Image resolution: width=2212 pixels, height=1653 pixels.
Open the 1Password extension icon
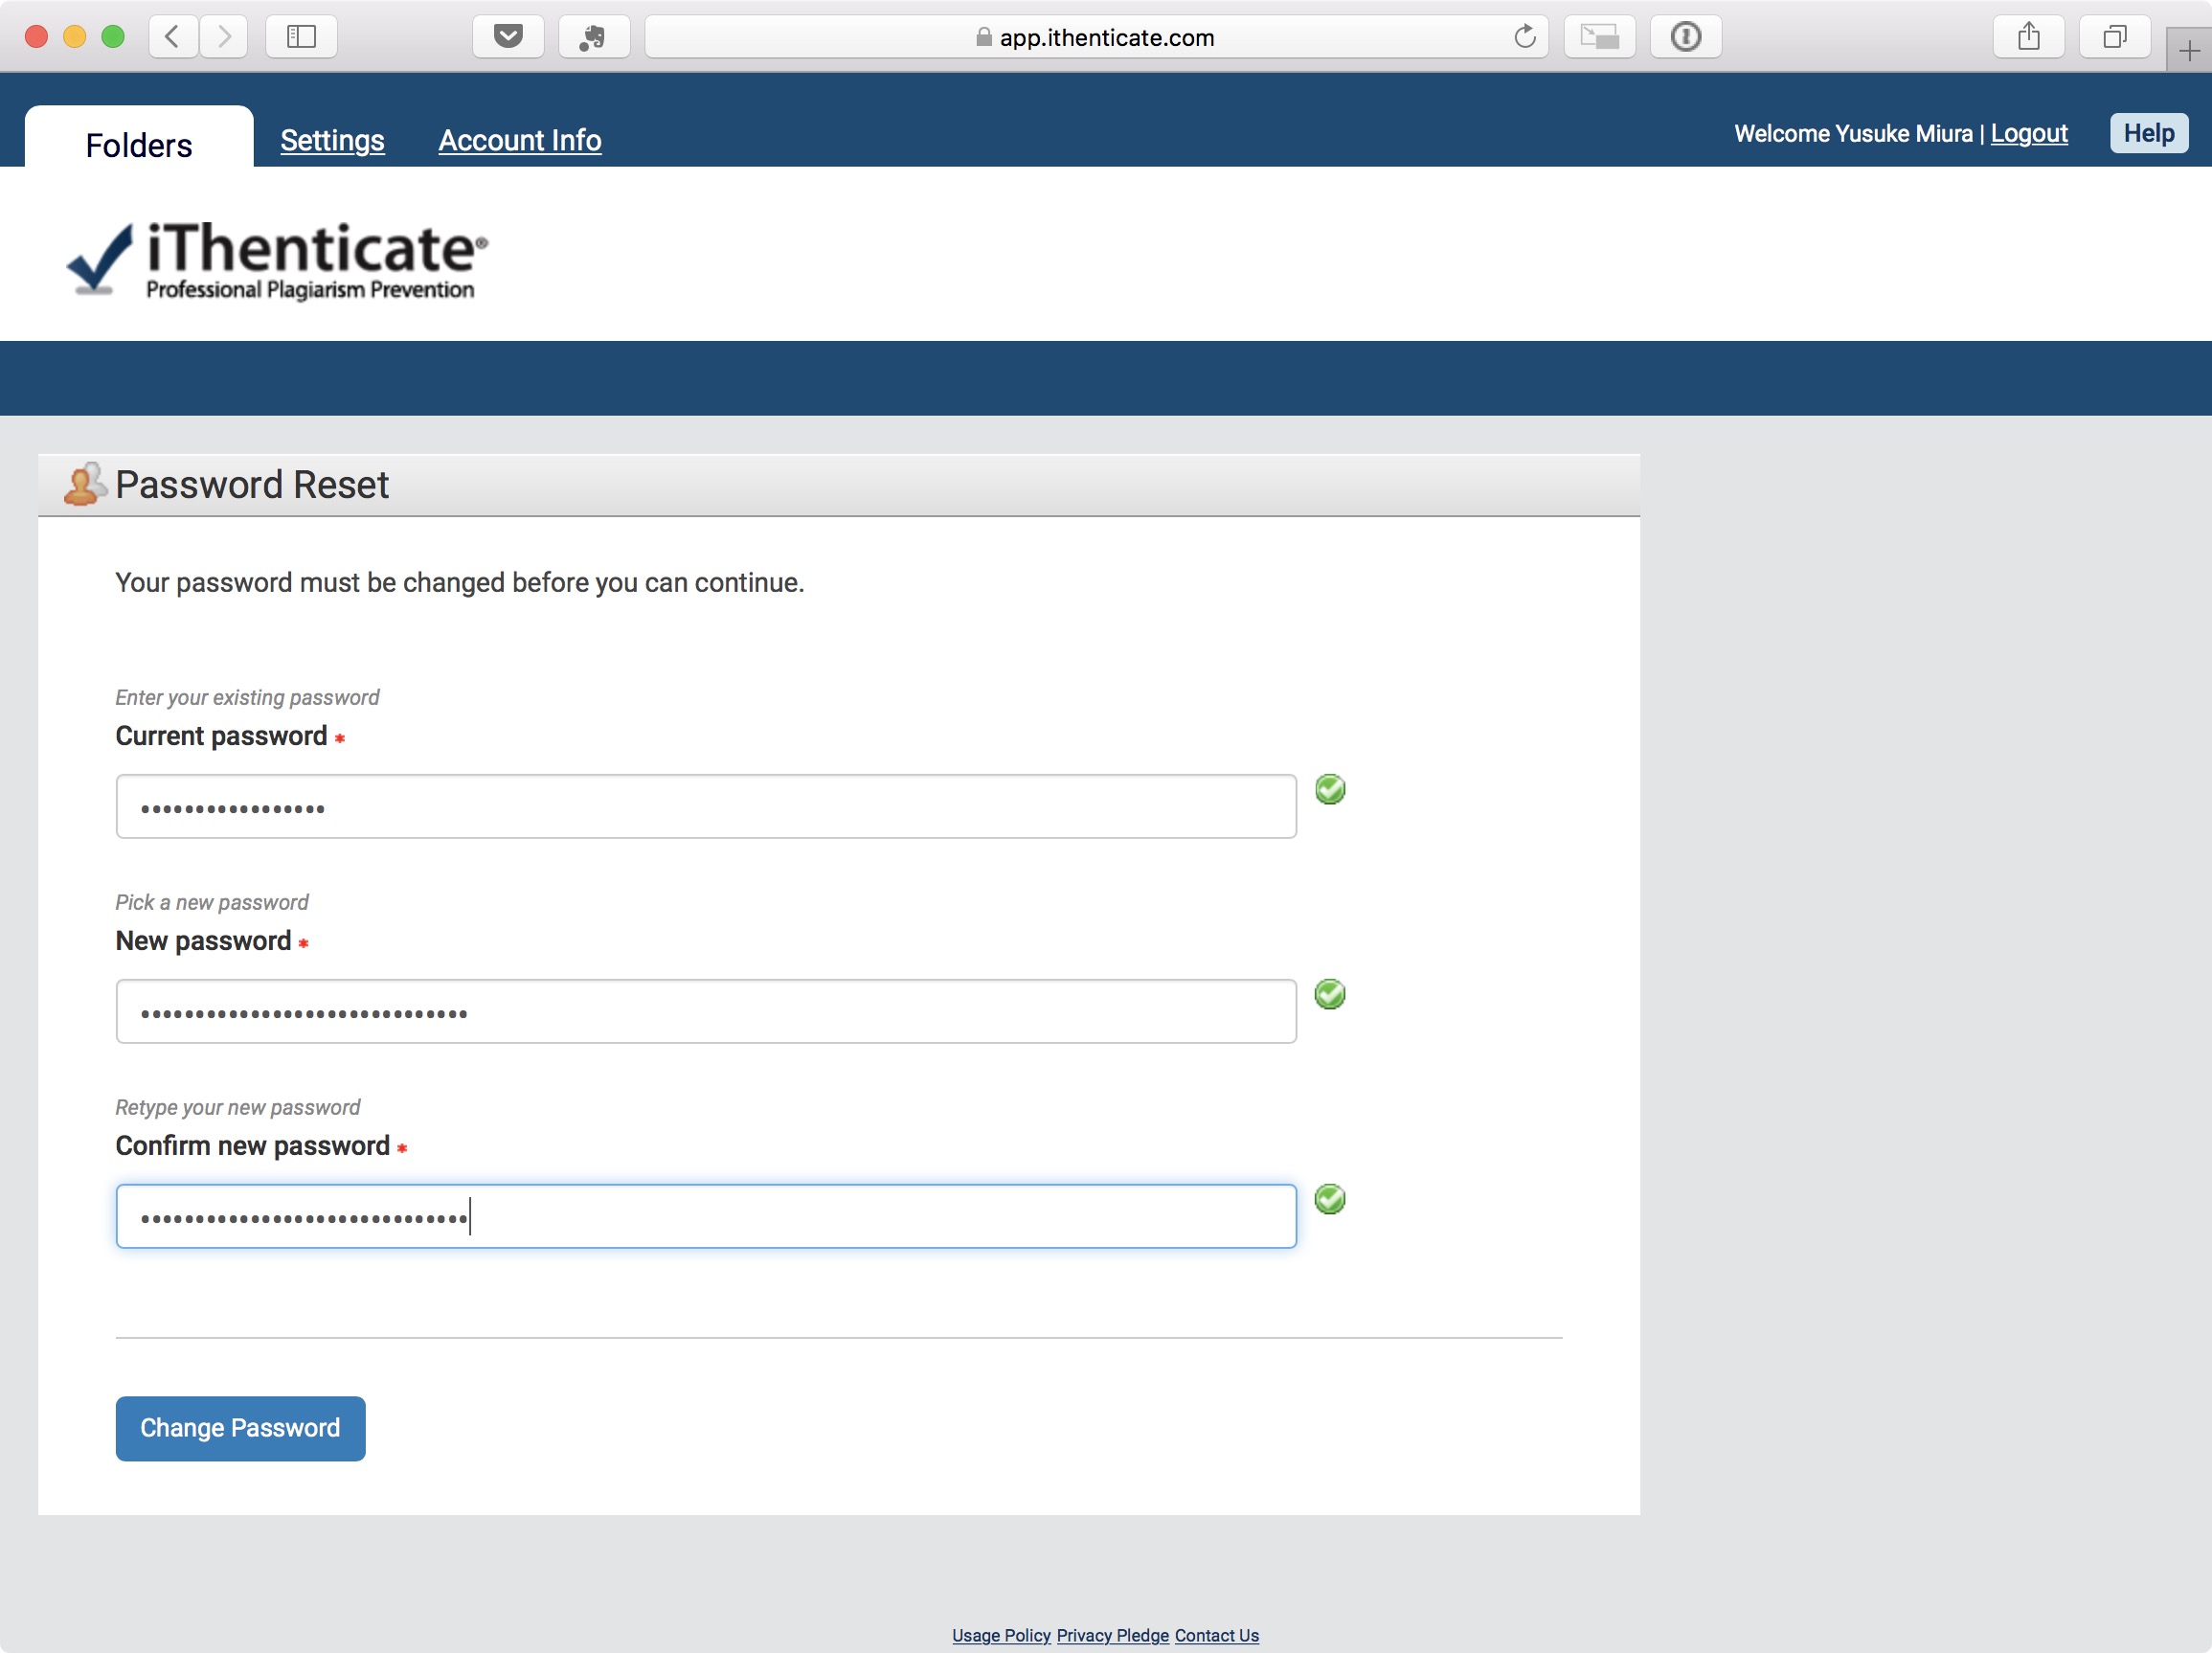(x=1685, y=37)
